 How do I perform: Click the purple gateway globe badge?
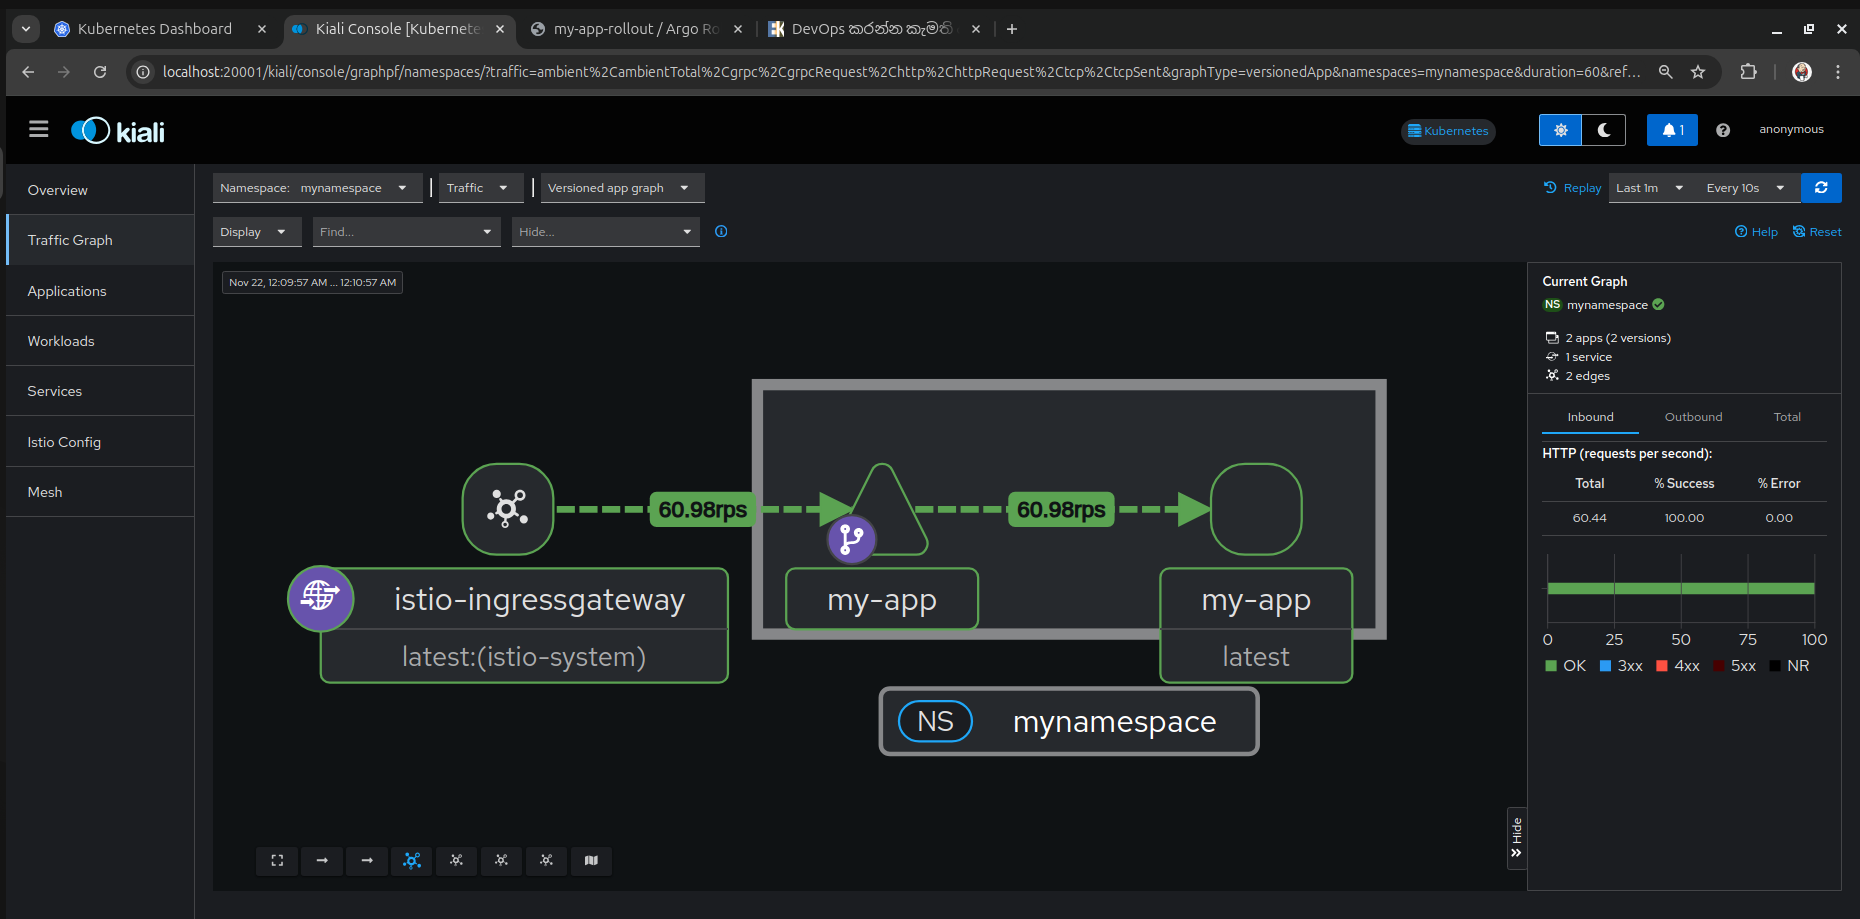pyautogui.click(x=320, y=598)
